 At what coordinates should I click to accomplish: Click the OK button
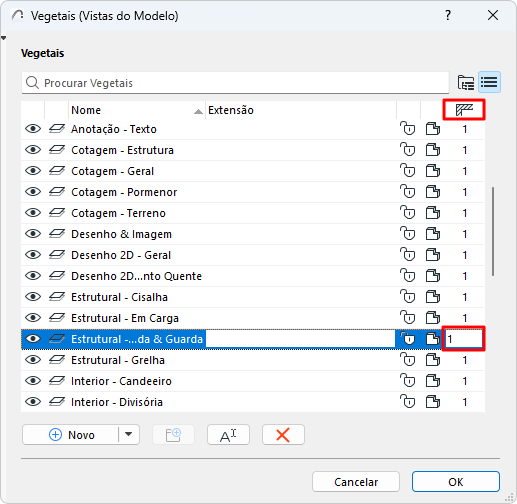455,482
